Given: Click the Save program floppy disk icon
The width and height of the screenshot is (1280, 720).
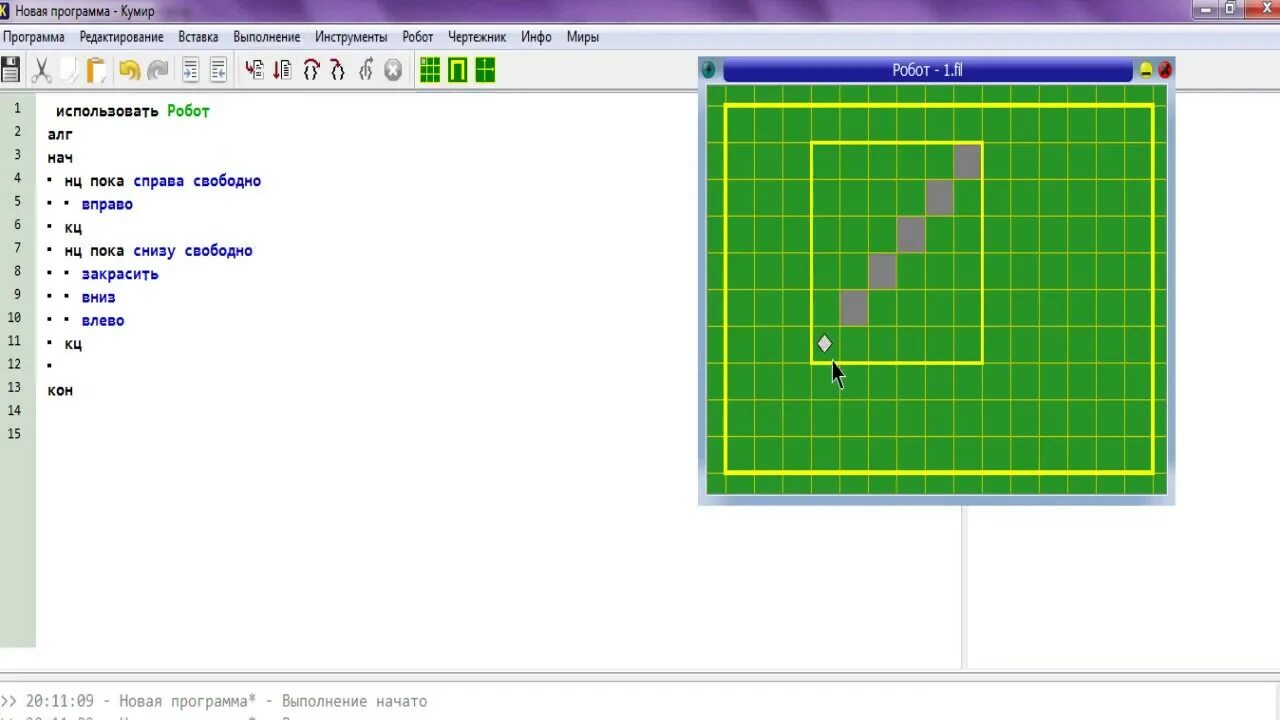Looking at the screenshot, I should [10, 70].
